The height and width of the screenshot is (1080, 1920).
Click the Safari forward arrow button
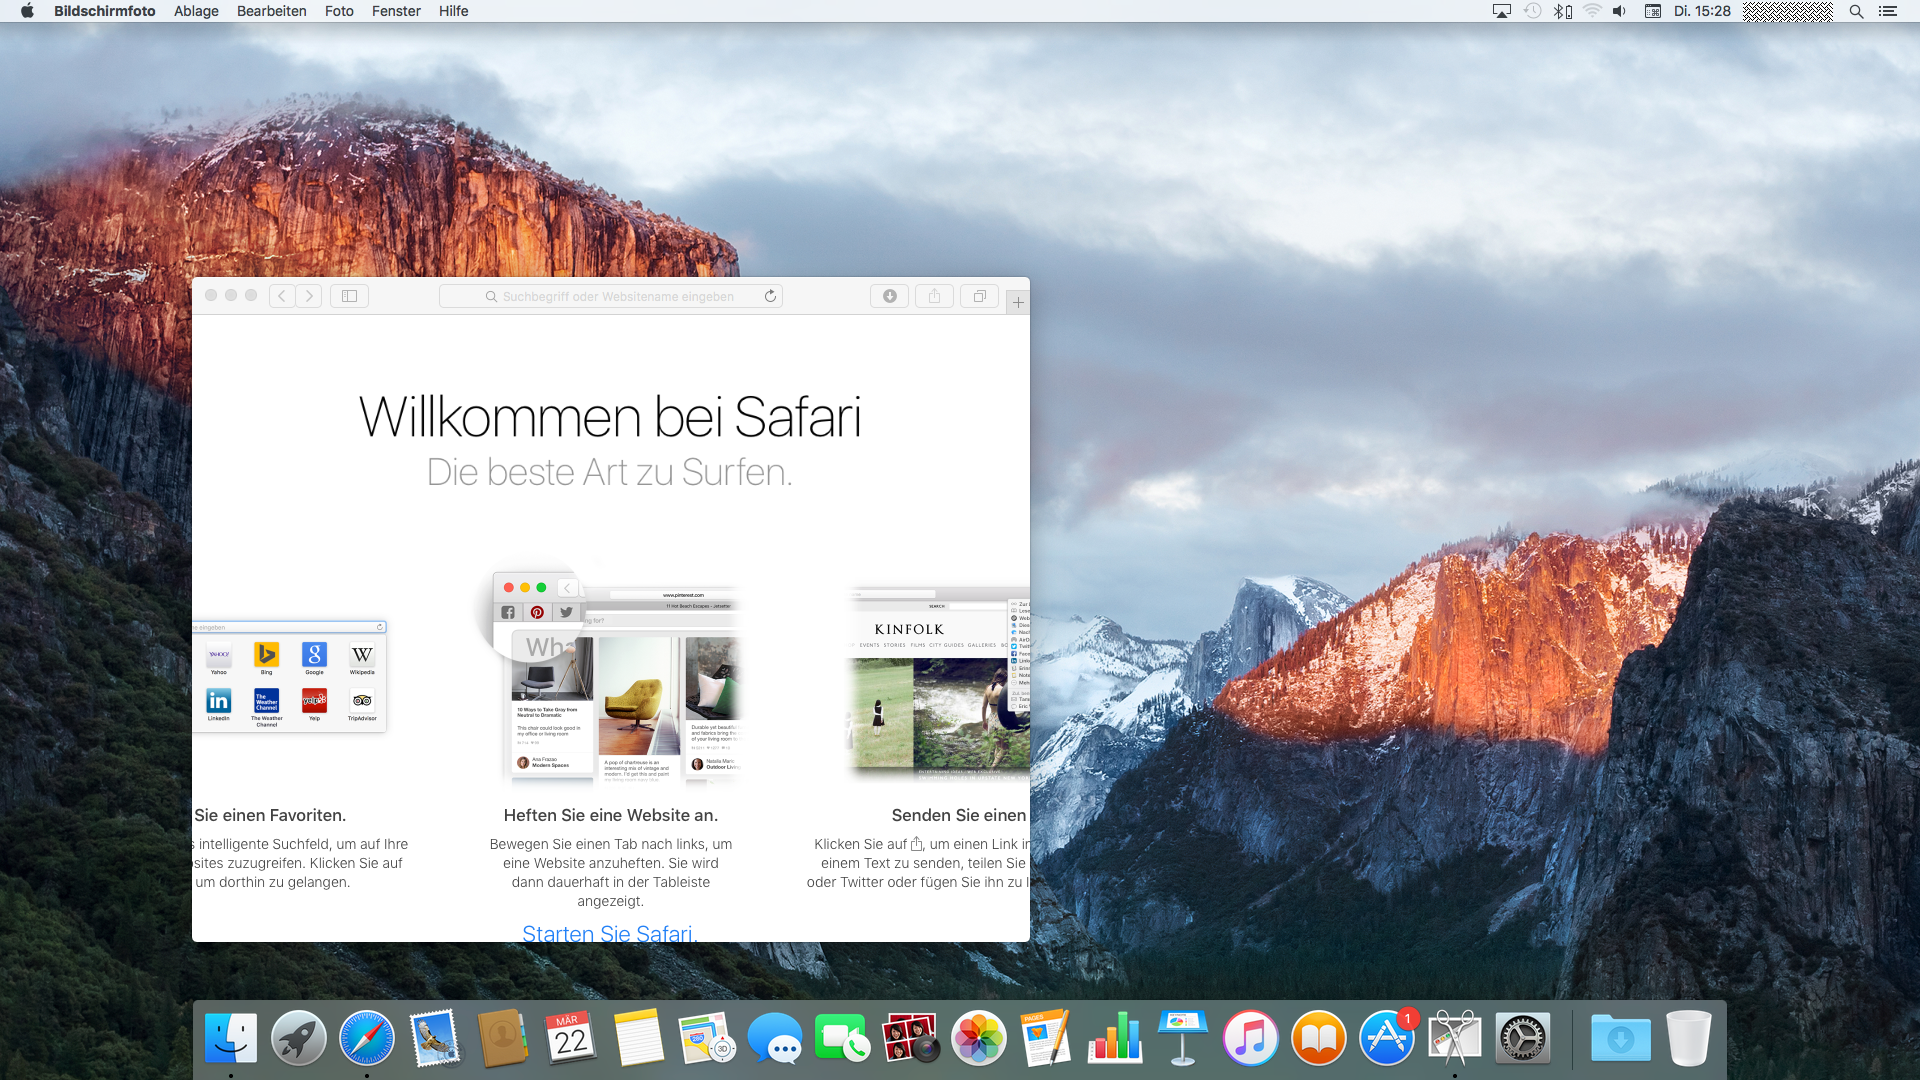(x=309, y=296)
